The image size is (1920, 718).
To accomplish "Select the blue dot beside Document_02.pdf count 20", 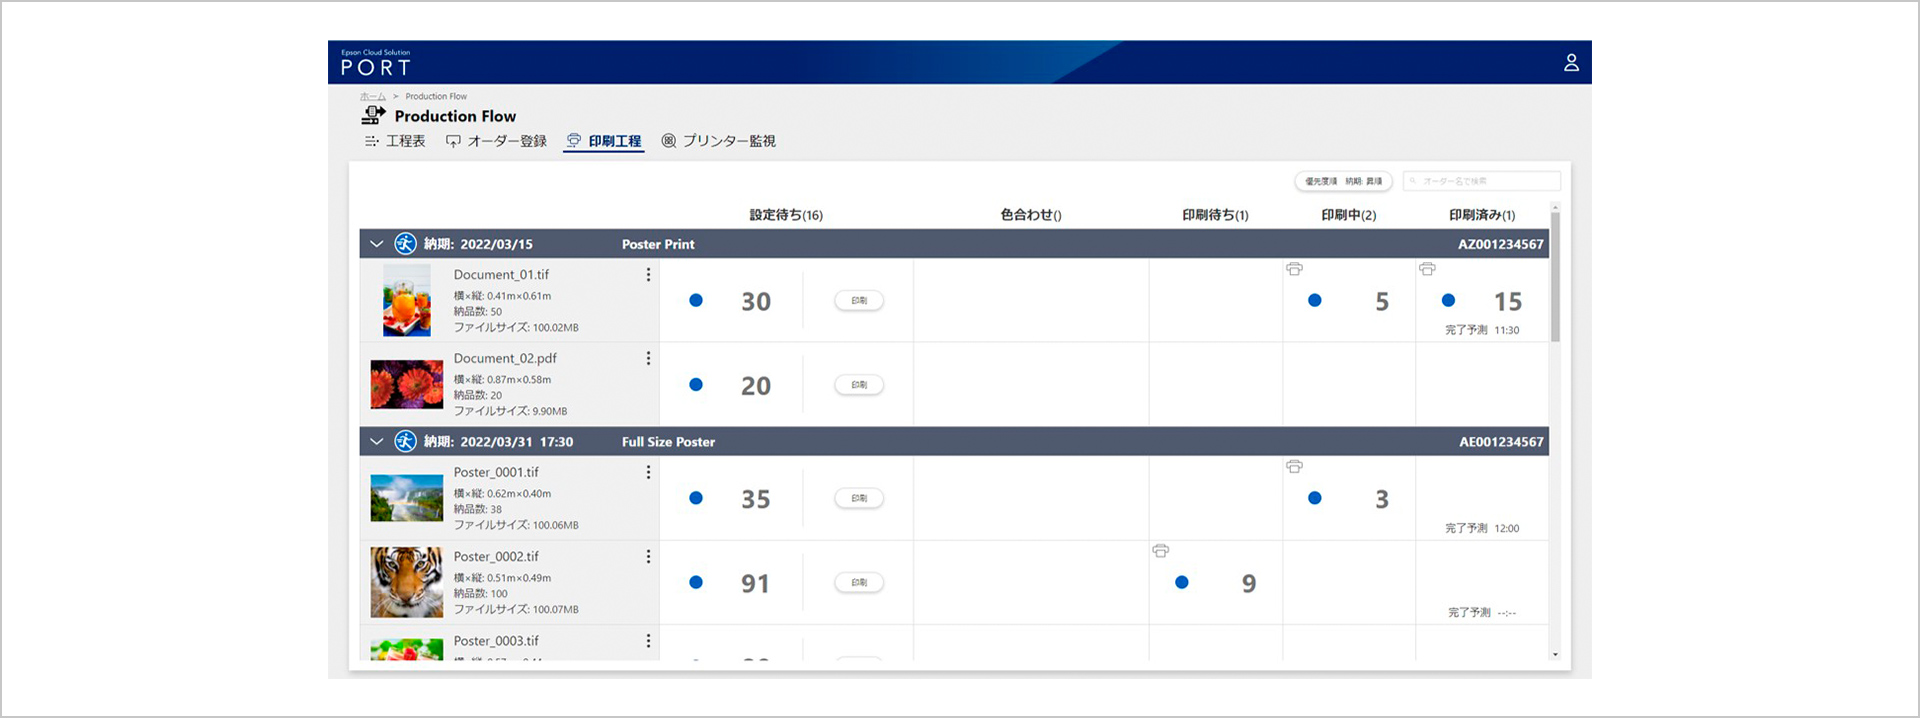I will 696,385.
